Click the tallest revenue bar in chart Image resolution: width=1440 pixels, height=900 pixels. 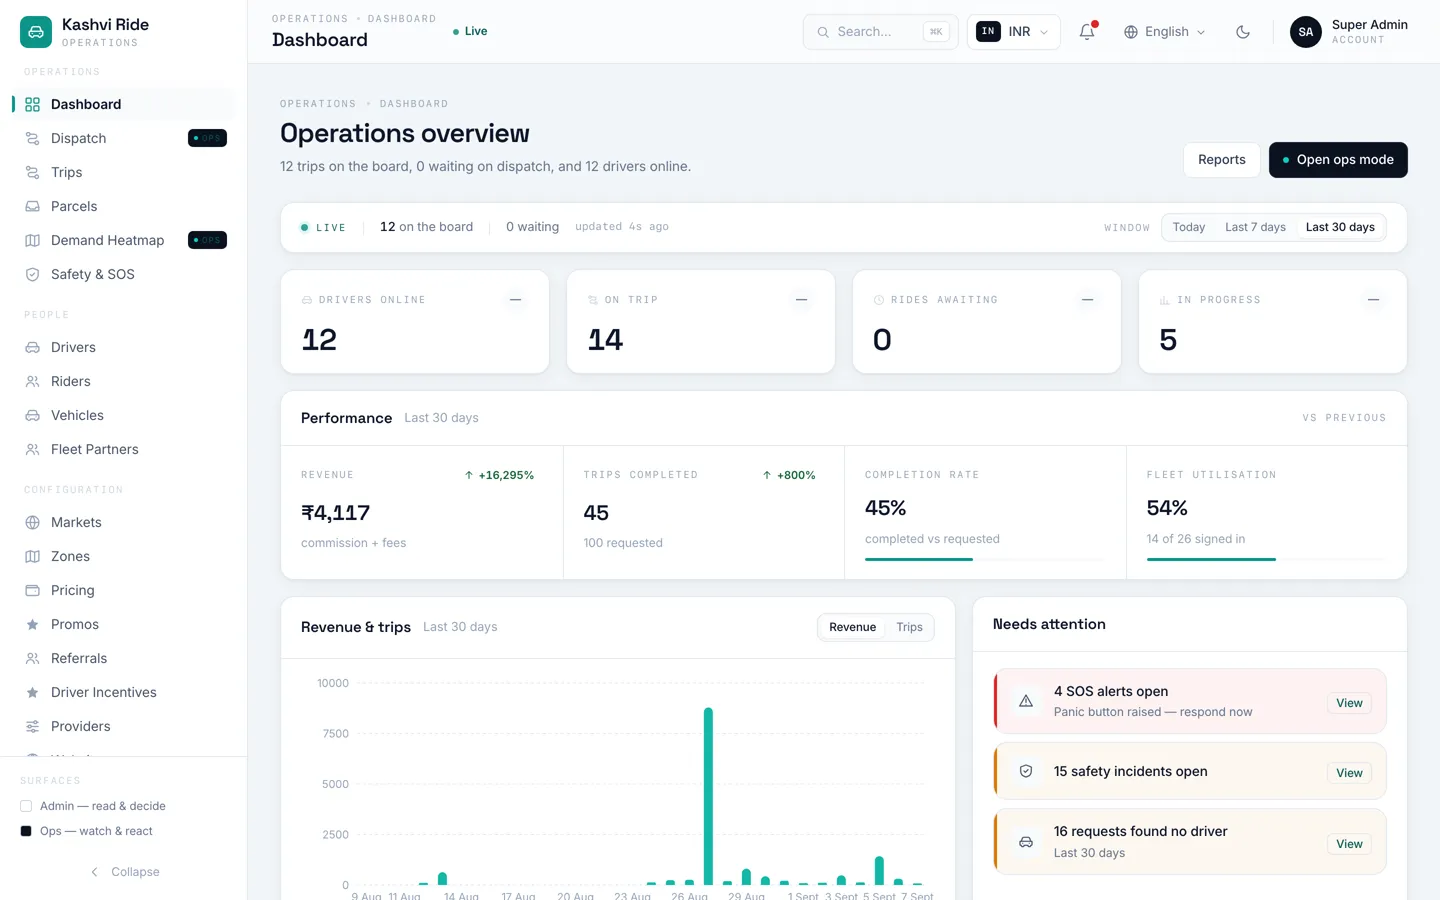pyautogui.click(x=708, y=796)
